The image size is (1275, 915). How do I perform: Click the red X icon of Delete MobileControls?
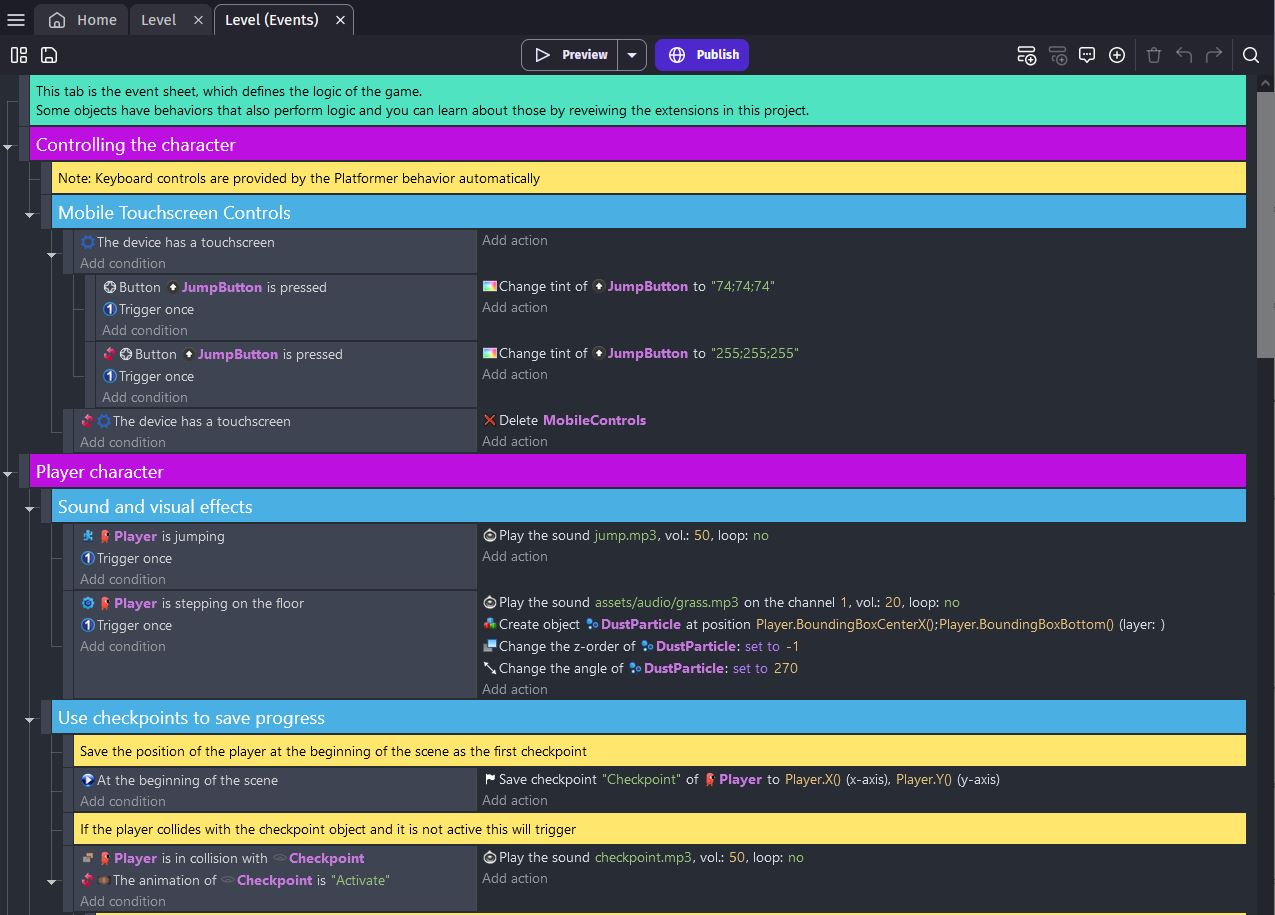tap(489, 420)
